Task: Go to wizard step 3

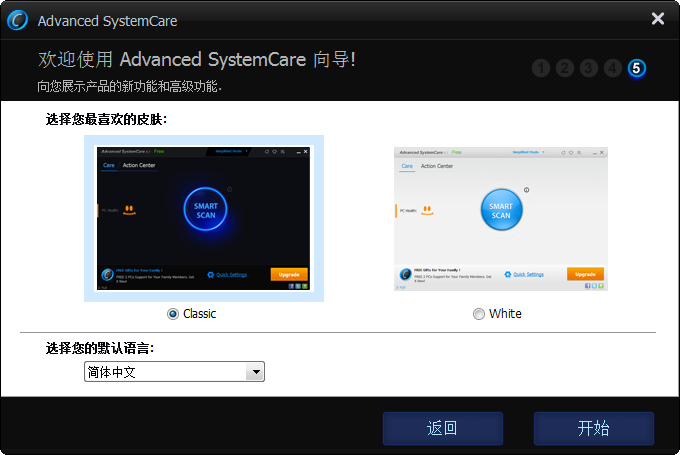Action: point(588,68)
